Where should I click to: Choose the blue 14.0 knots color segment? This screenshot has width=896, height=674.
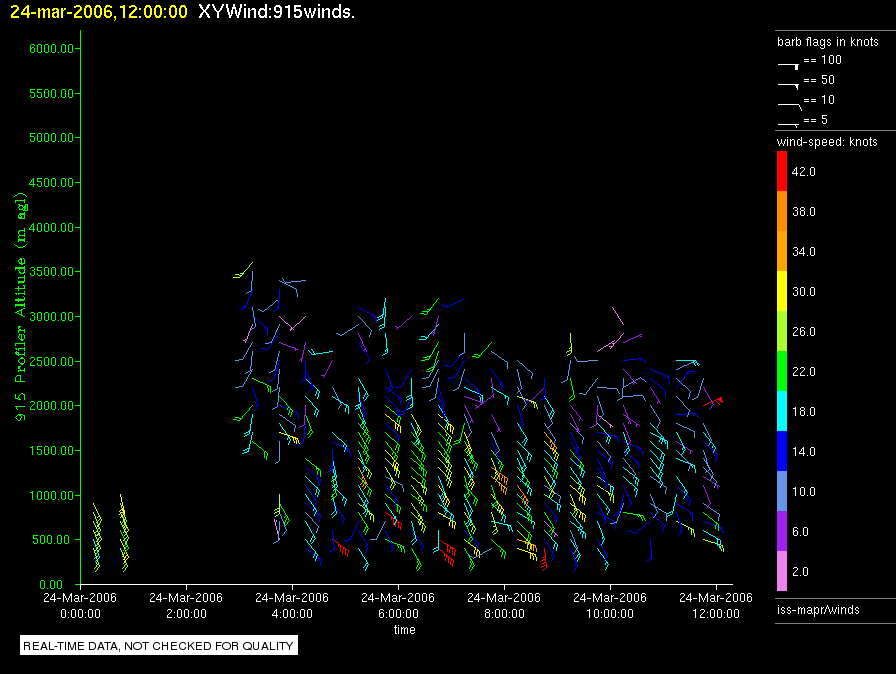click(782, 452)
